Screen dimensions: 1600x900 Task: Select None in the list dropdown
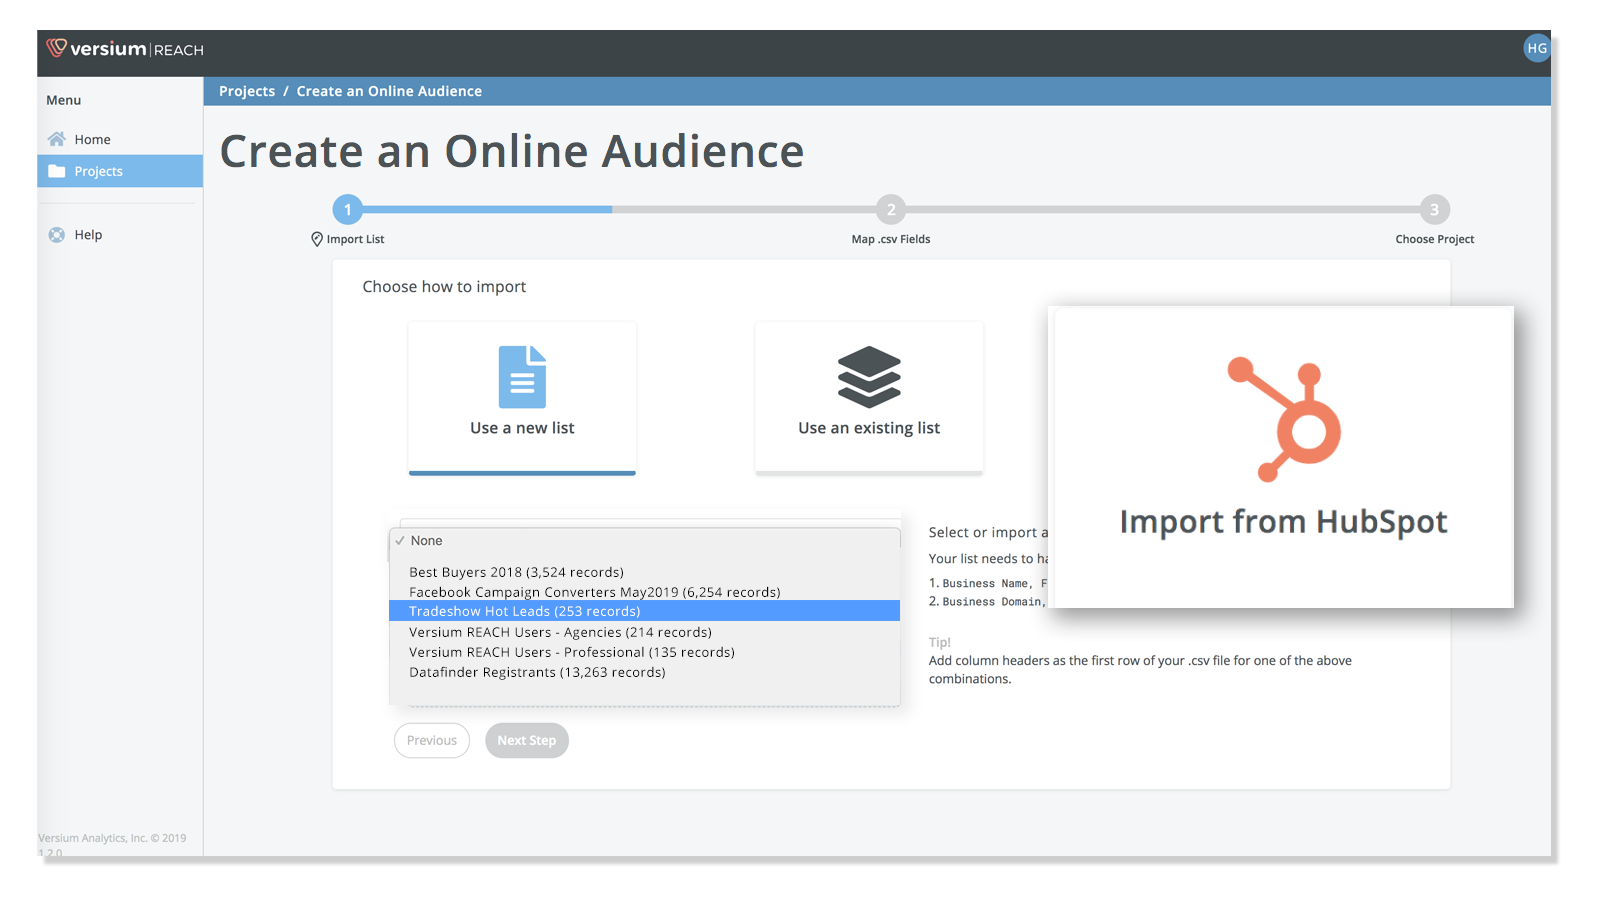(644, 541)
